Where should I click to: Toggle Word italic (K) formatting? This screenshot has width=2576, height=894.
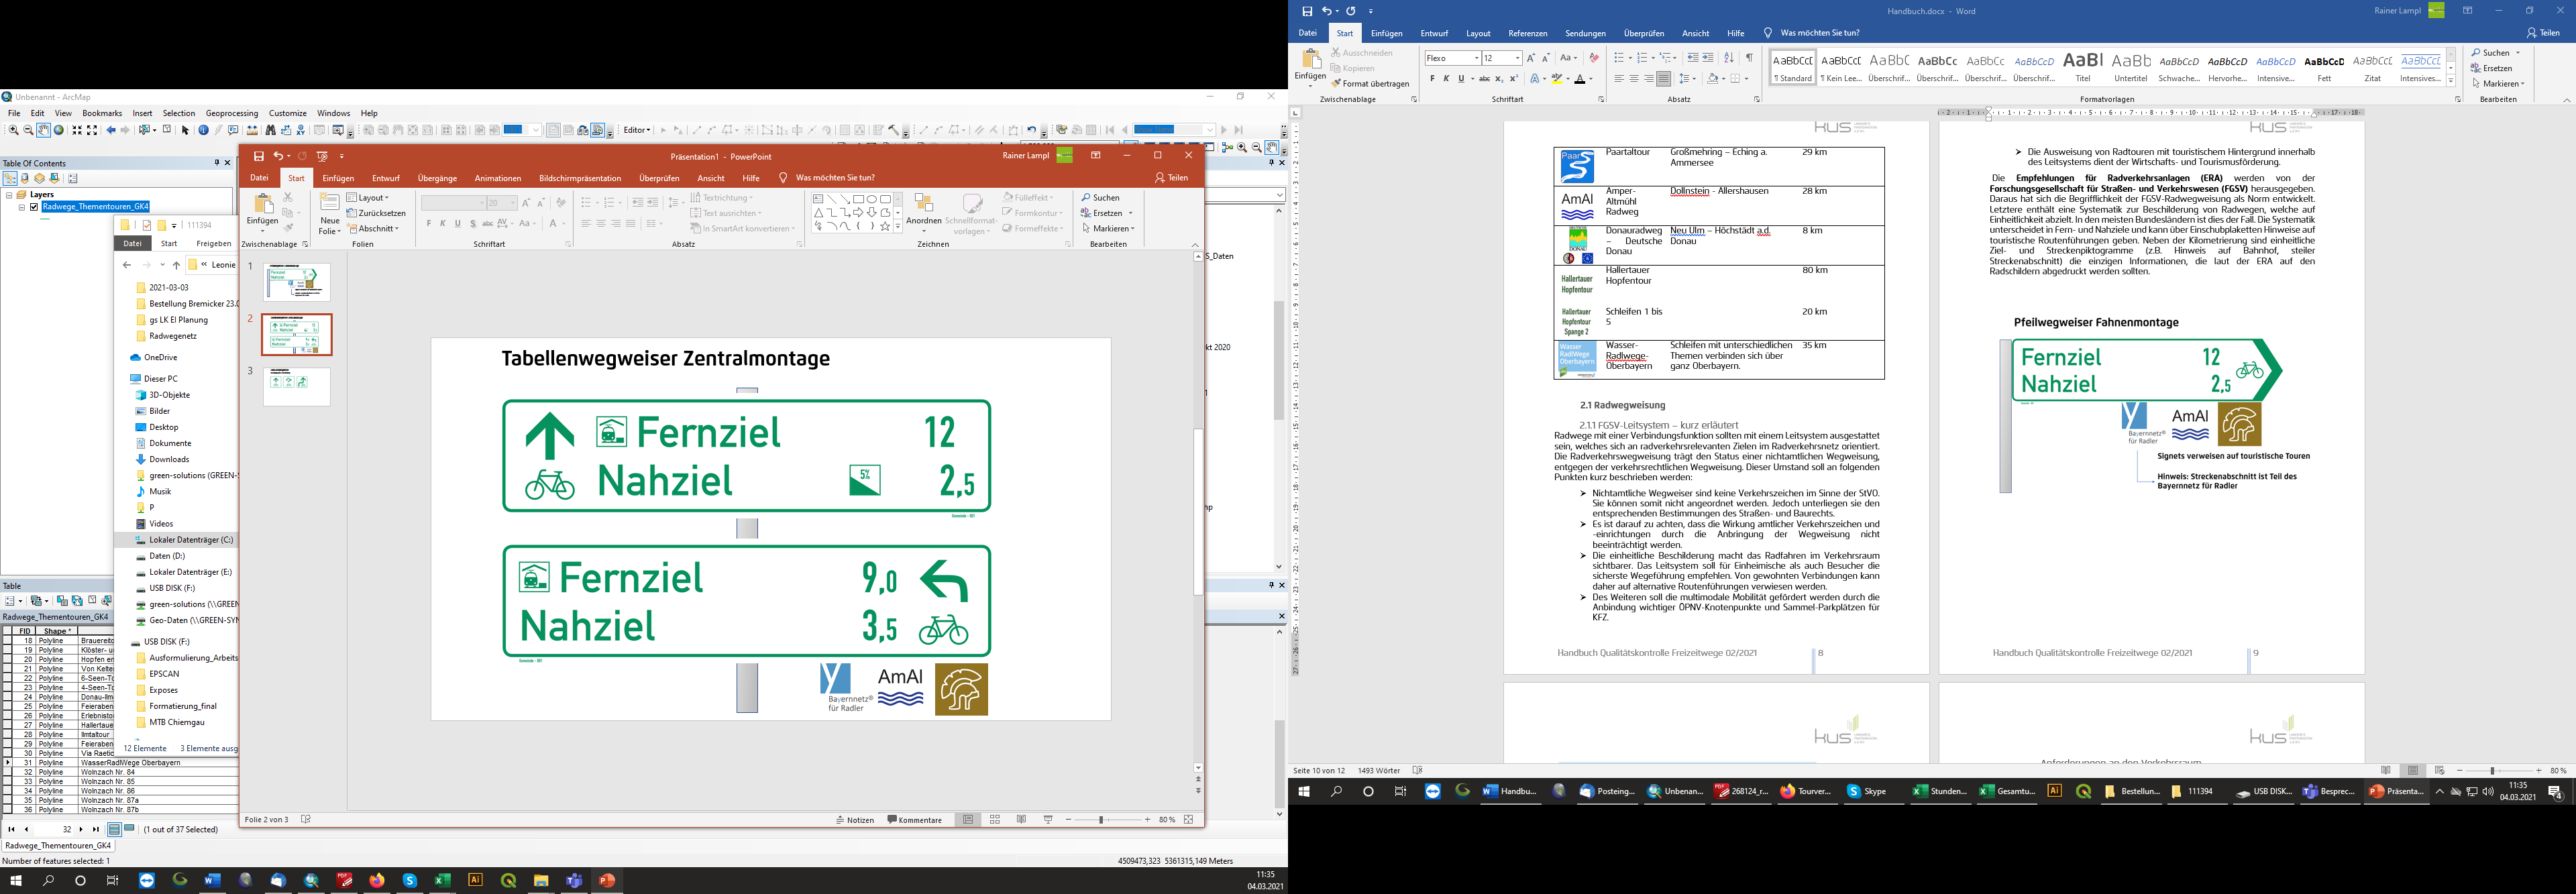(x=1446, y=79)
